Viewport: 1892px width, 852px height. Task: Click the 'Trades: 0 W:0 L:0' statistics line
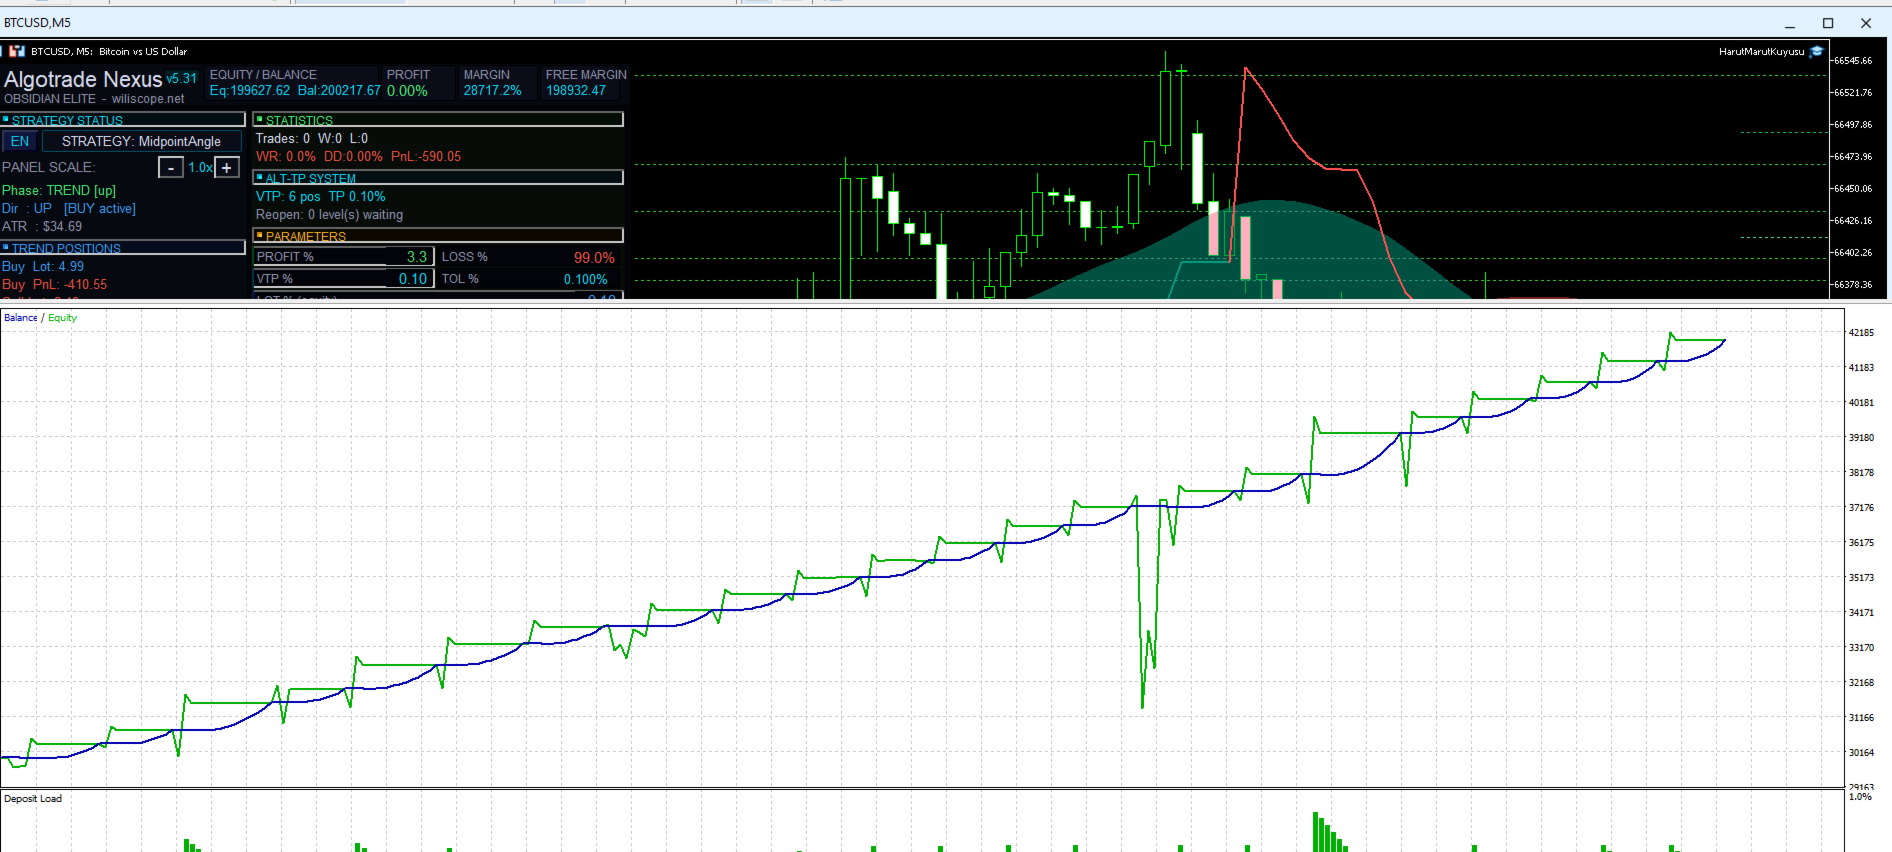click(x=312, y=139)
